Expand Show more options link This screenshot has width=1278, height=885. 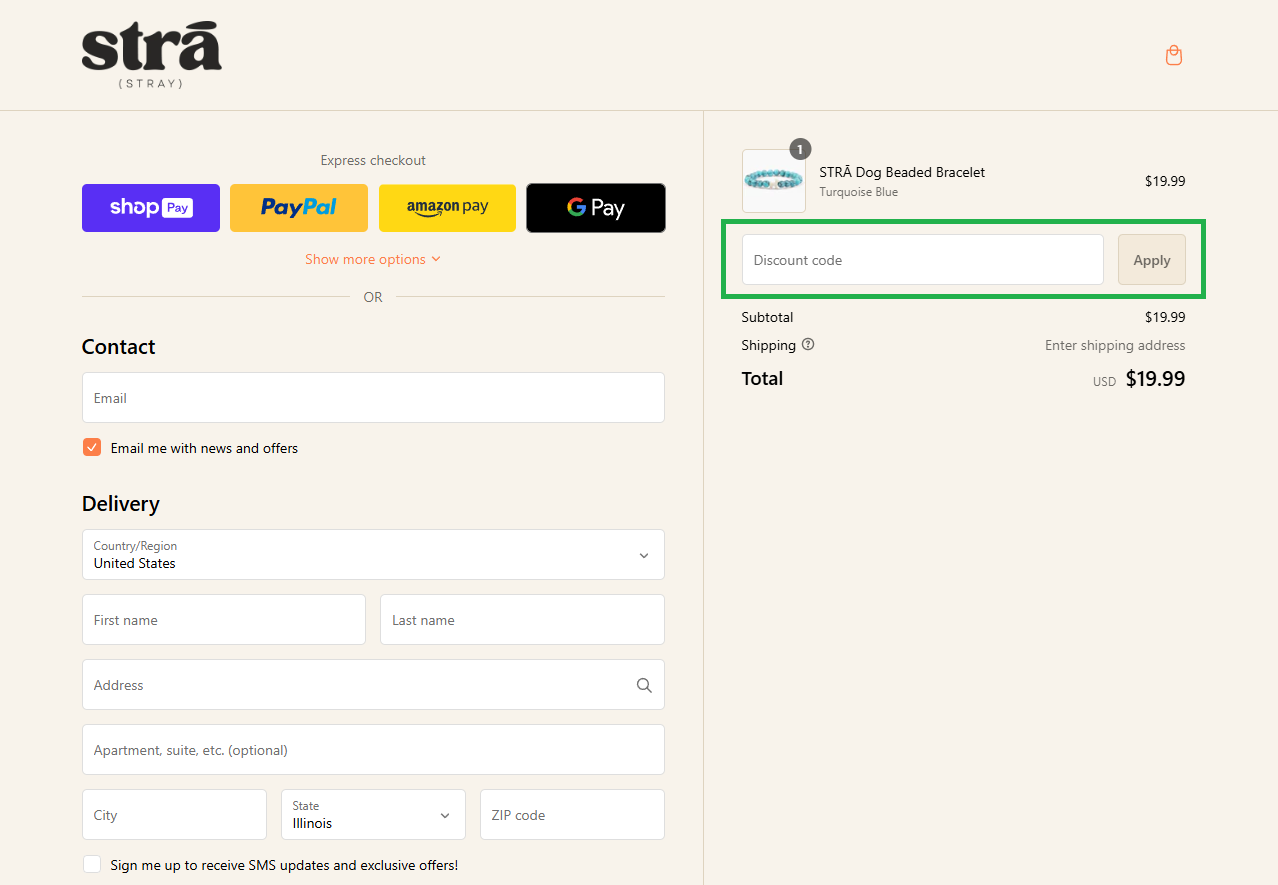(x=373, y=259)
